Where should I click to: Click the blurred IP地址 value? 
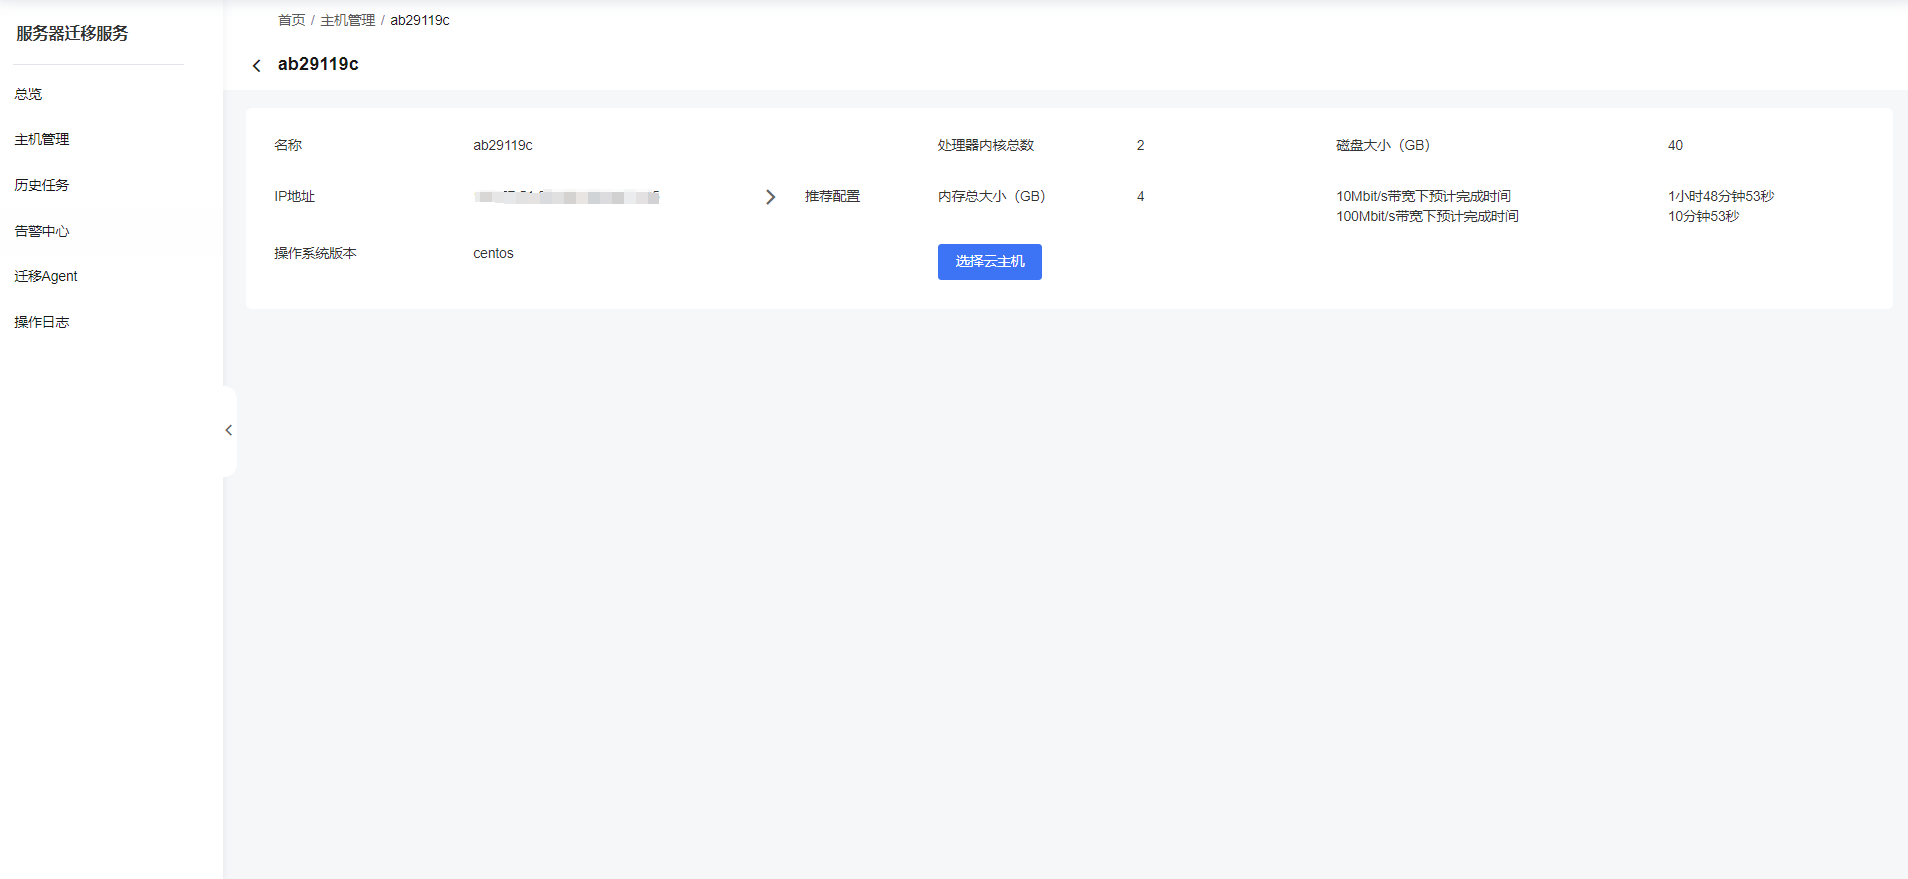[x=566, y=197]
